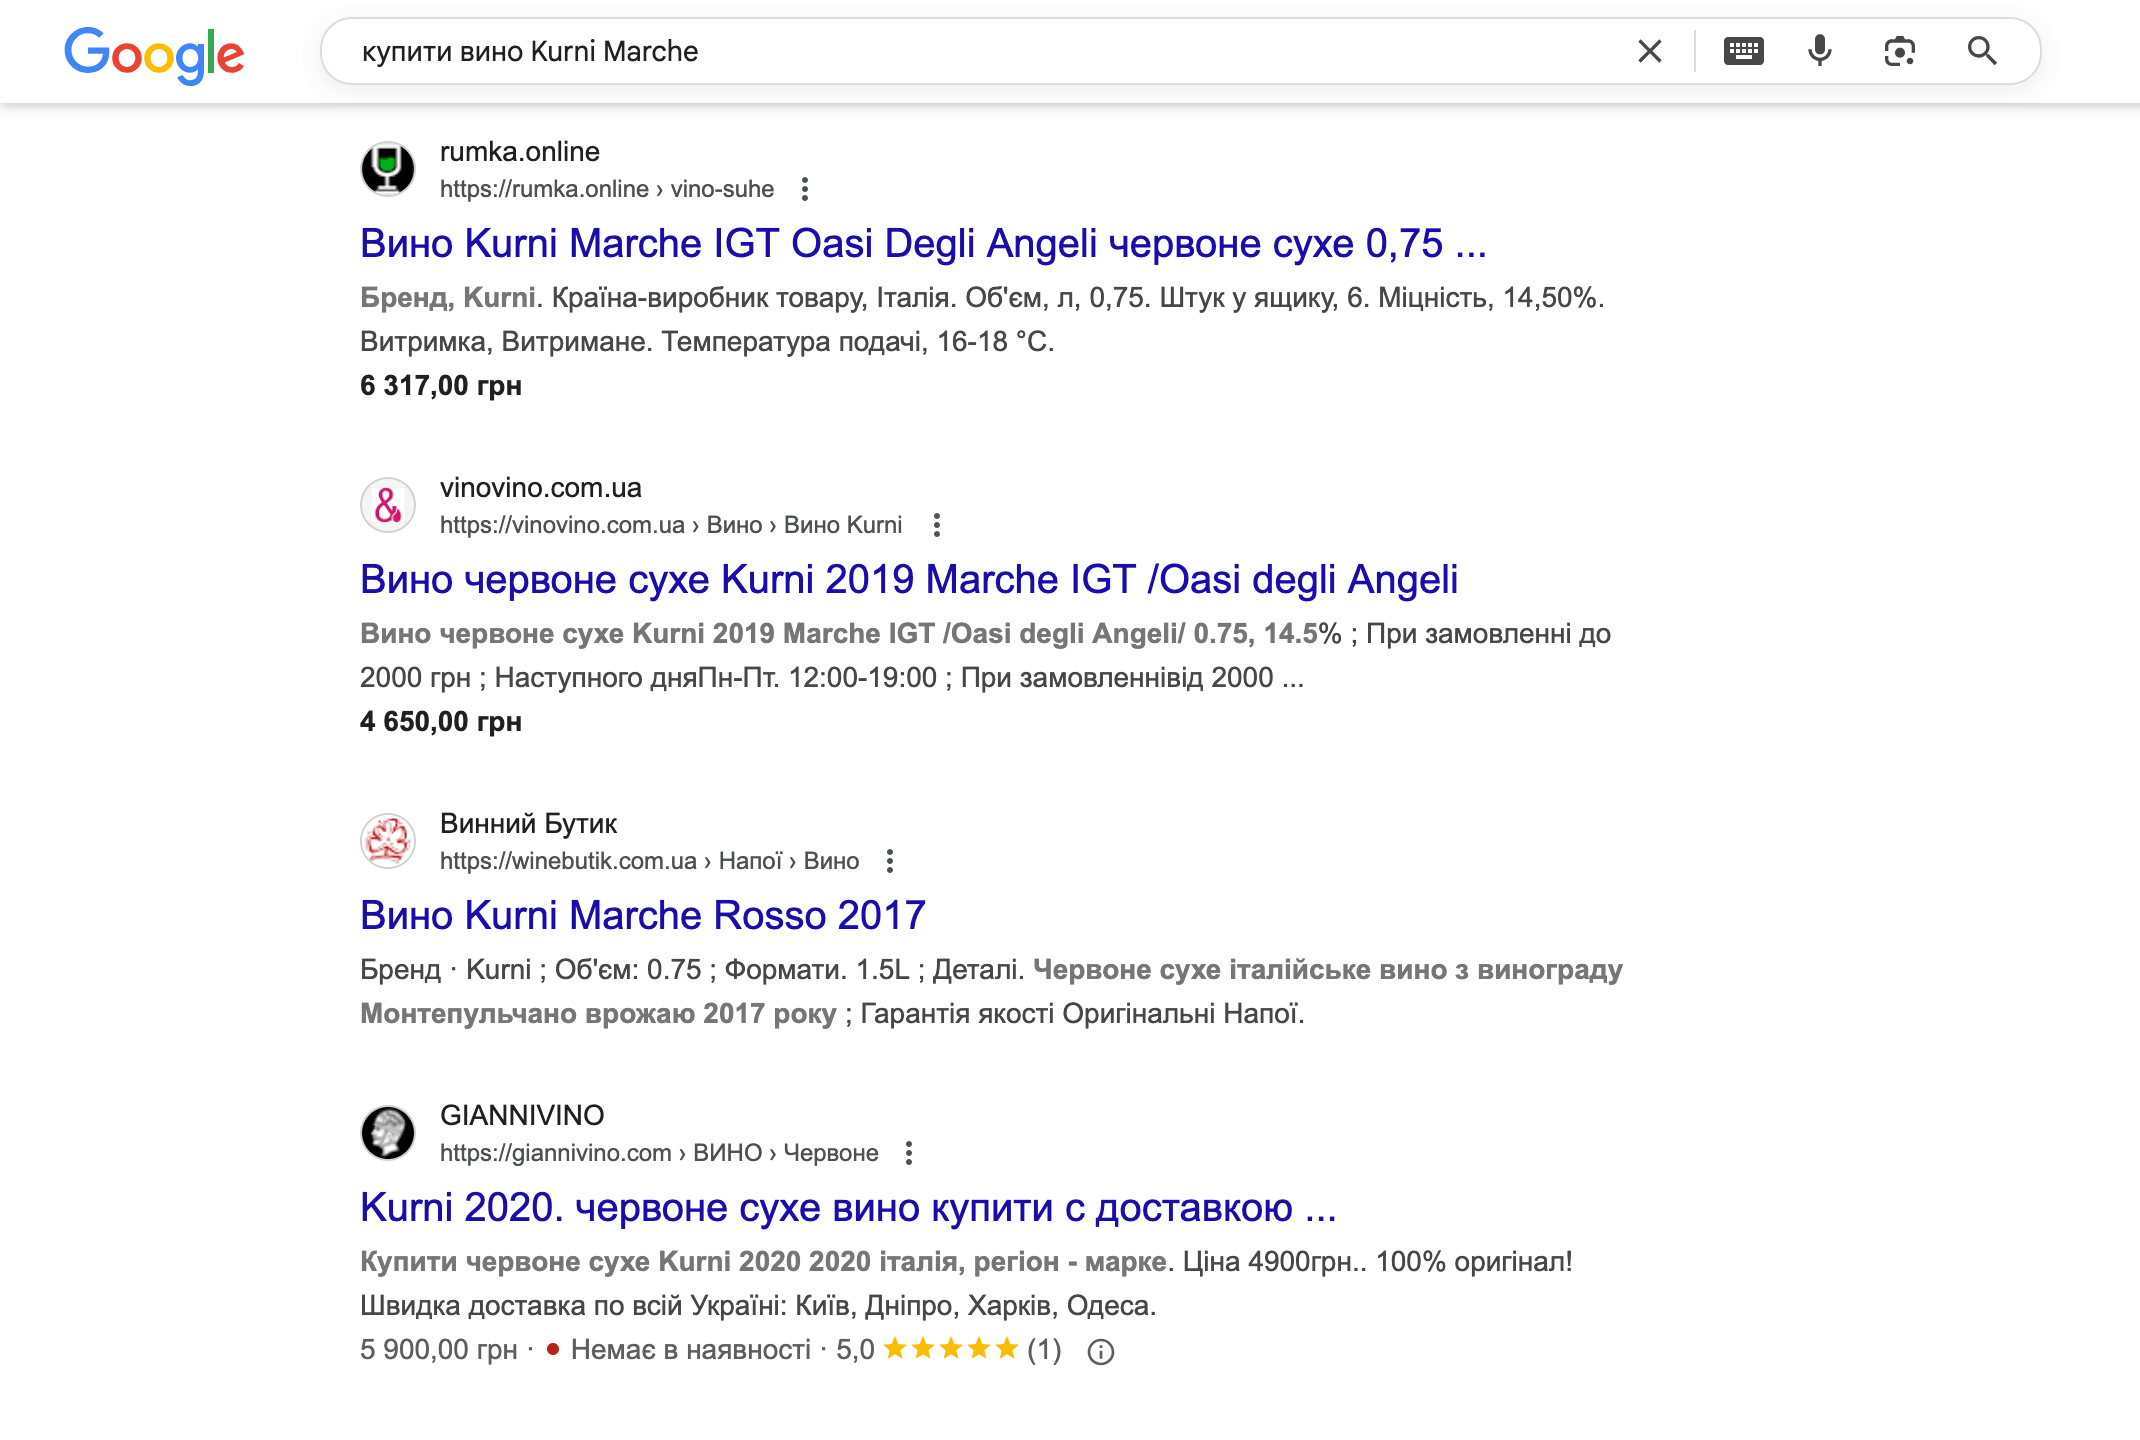Open three-dot menu for winebutik.com.ua result
This screenshot has height=1440, width=2140.
point(890,861)
